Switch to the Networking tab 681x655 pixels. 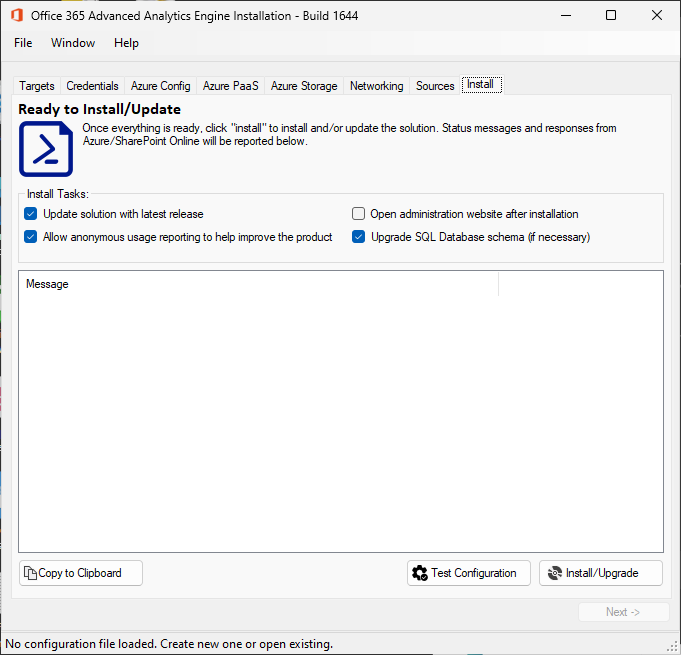[x=377, y=86]
